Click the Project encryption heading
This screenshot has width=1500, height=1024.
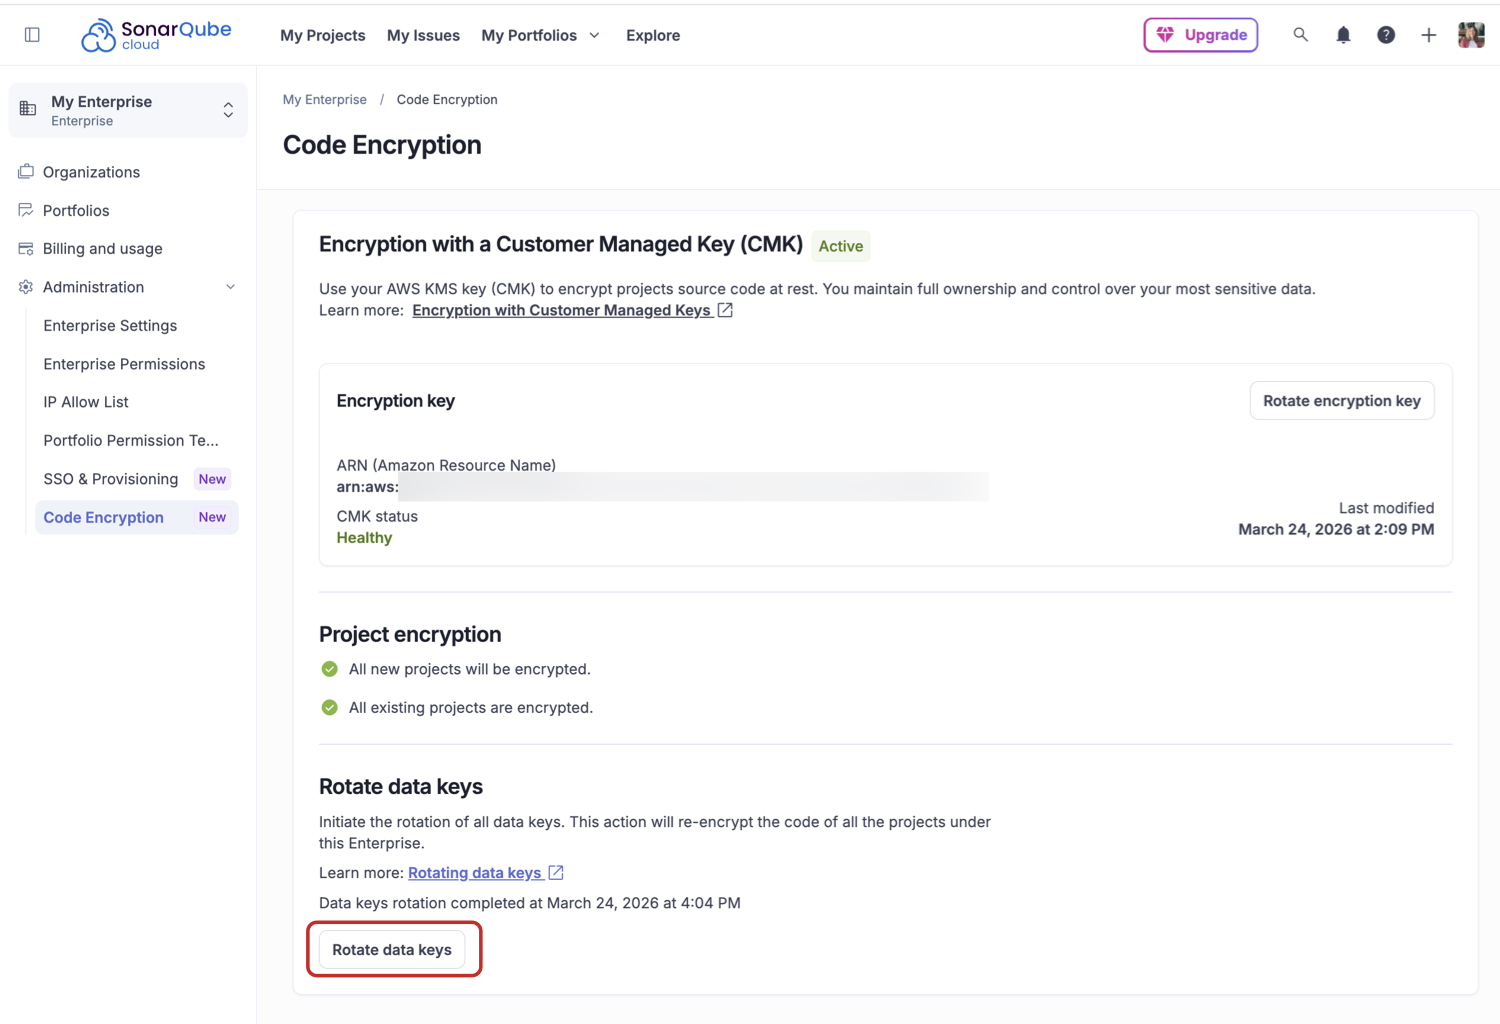(x=410, y=634)
